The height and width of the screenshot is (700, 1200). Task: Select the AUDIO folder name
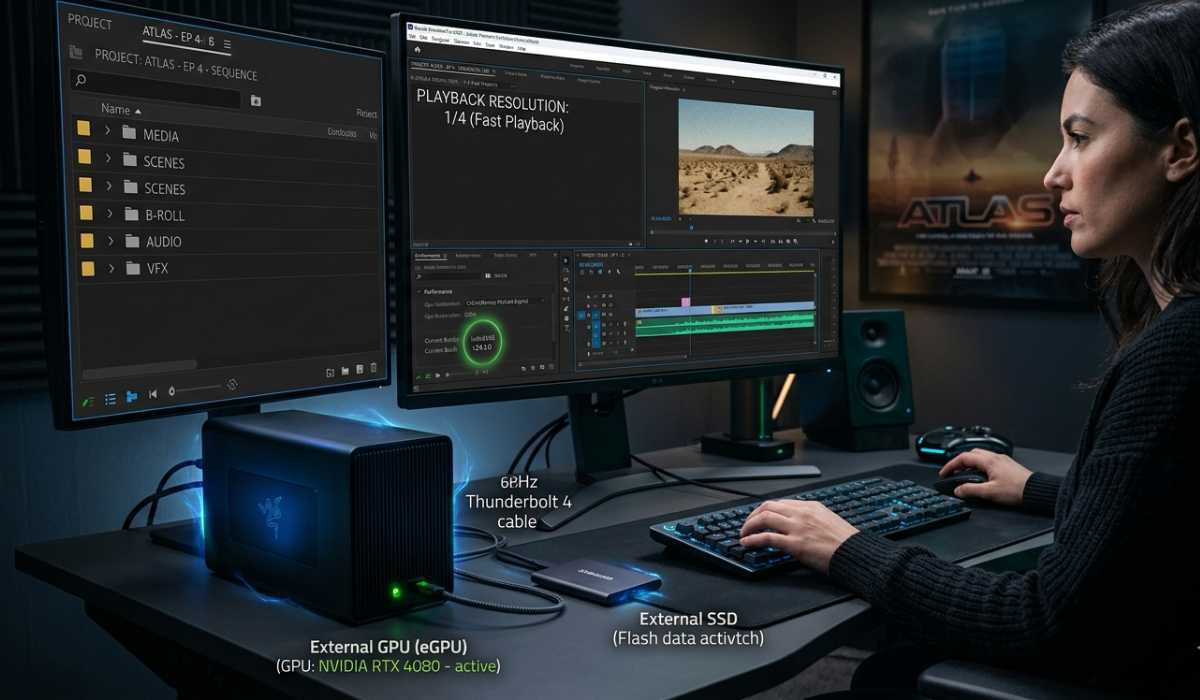(163, 241)
